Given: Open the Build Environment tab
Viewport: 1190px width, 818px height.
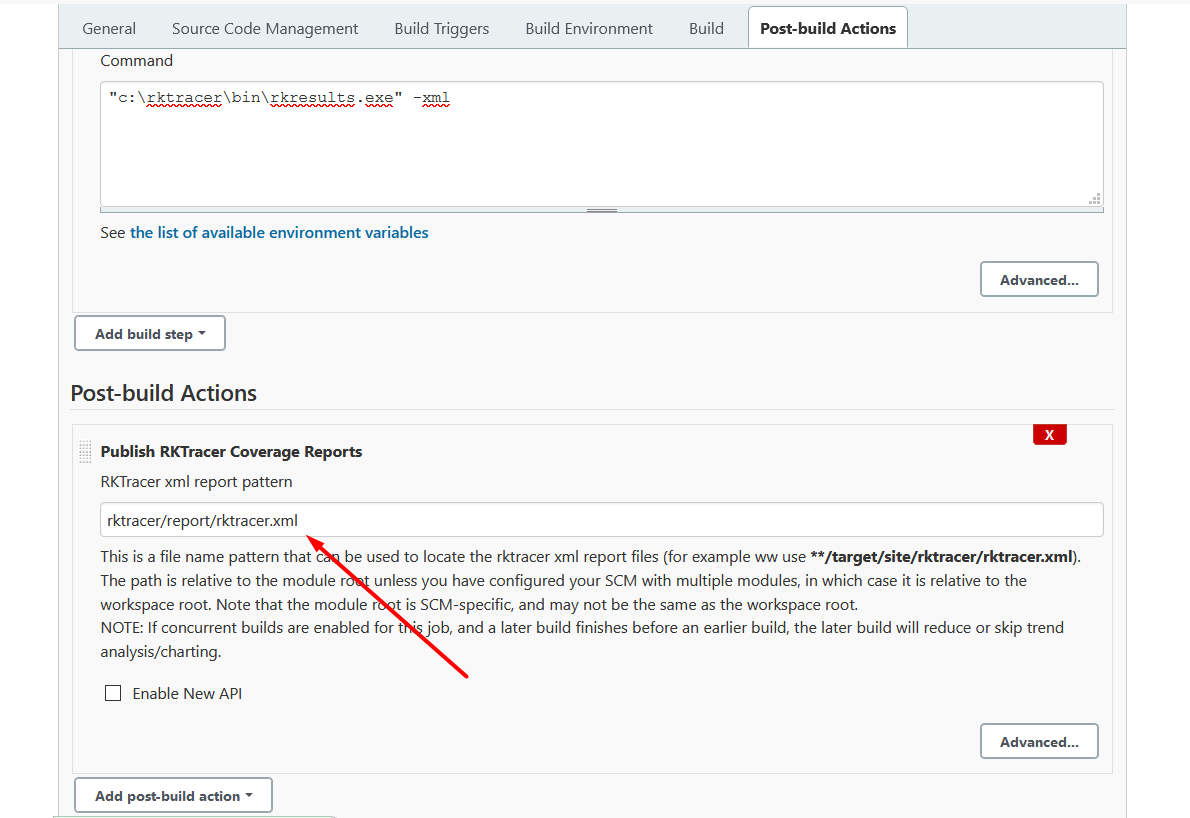Looking at the screenshot, I should click(588, 28).
